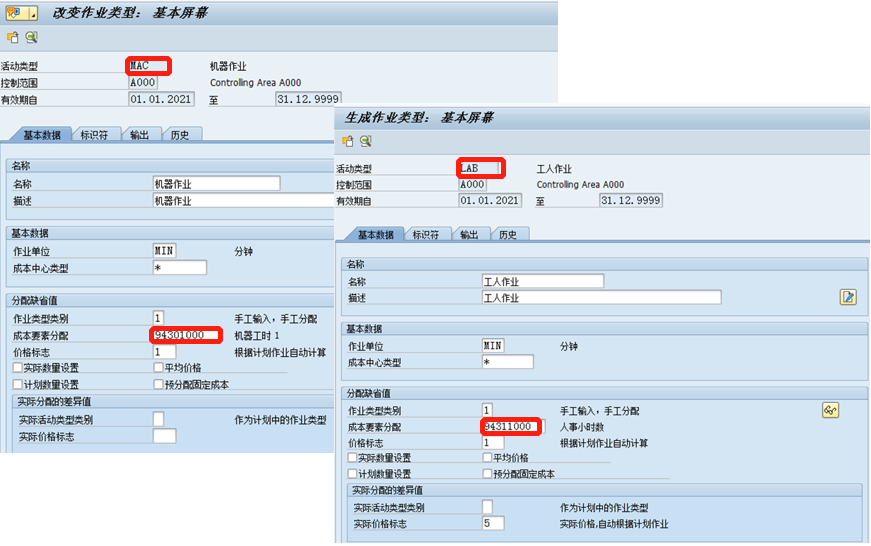
Task: Click the 机器工时 1 description text
Action: pyautogui.click(x=257, y=335)
